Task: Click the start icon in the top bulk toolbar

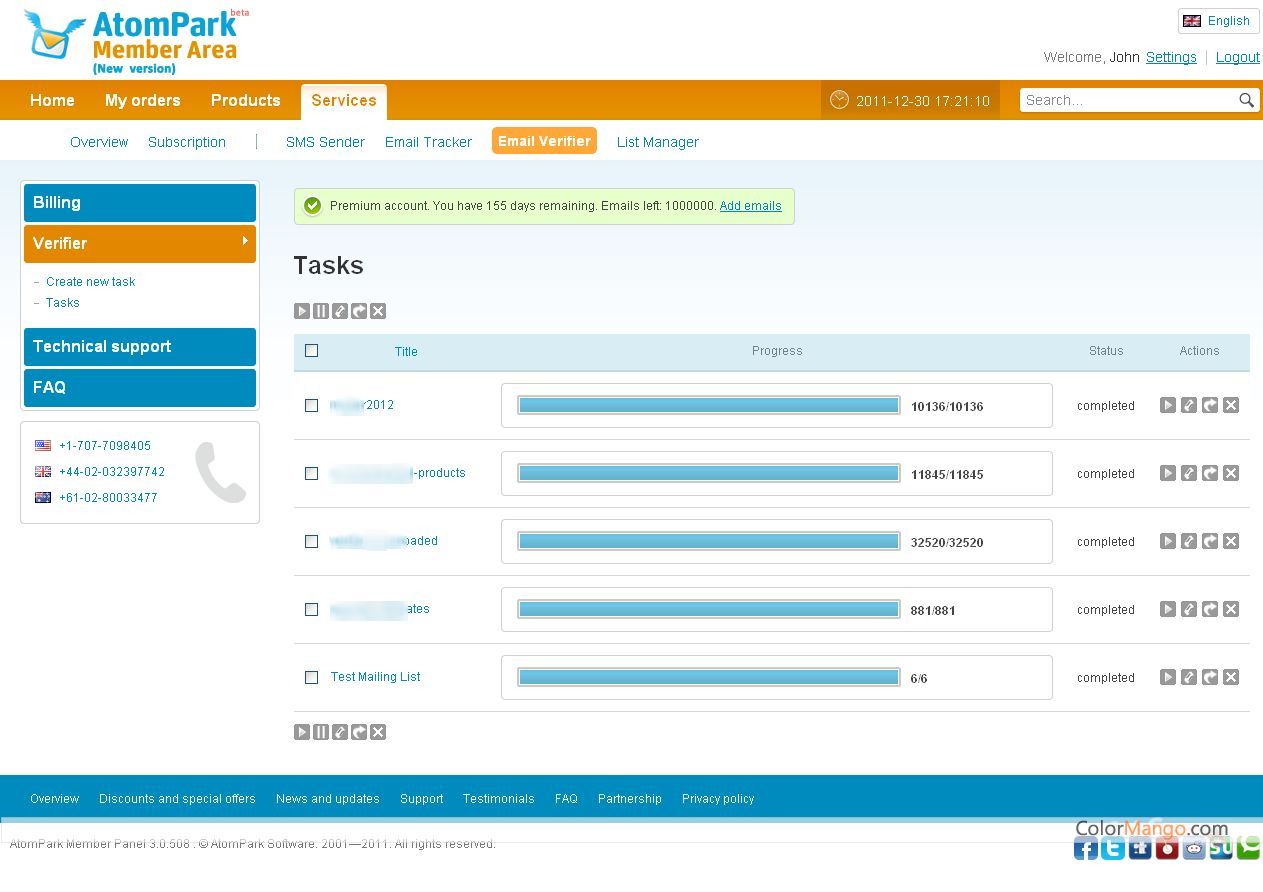Action: 302,311
